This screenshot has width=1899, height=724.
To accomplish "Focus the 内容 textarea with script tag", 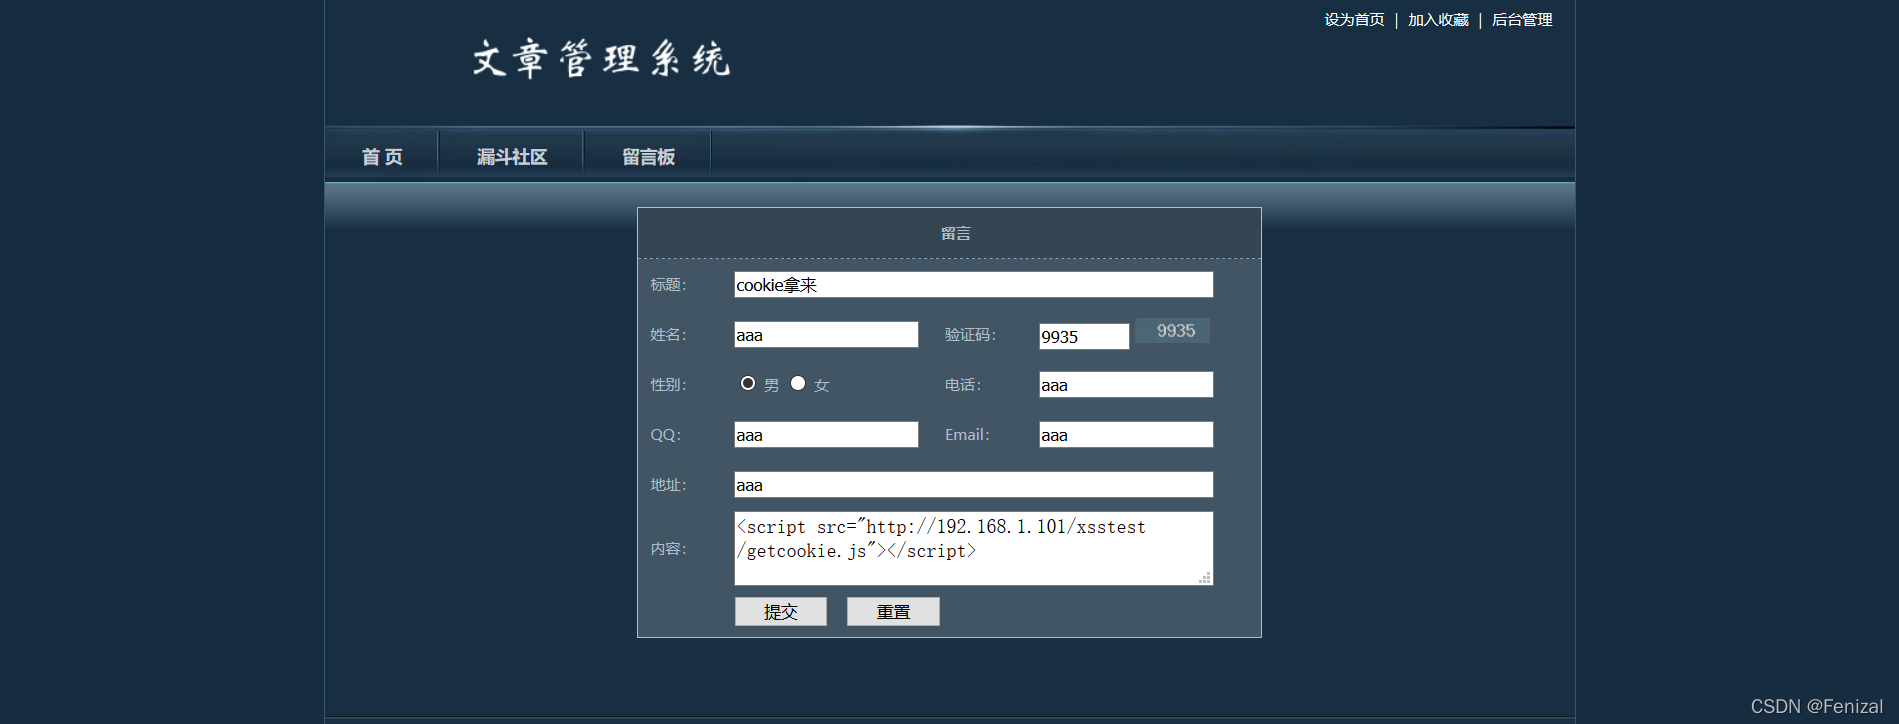I will pos(974,549).
